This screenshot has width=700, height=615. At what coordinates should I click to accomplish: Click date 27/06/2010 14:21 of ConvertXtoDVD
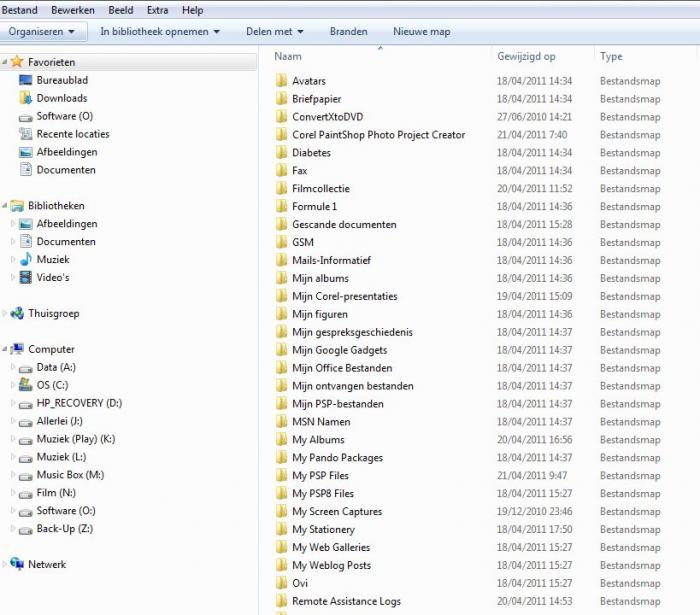click(x=534, y=116)
